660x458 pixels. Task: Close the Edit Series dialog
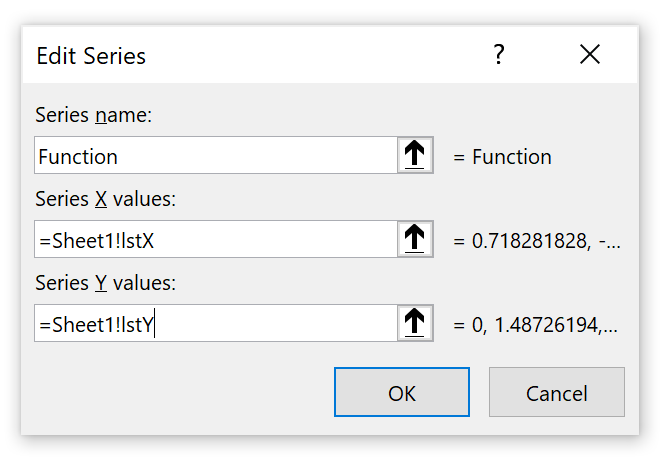pyautogui.click(x=590, y=55)
